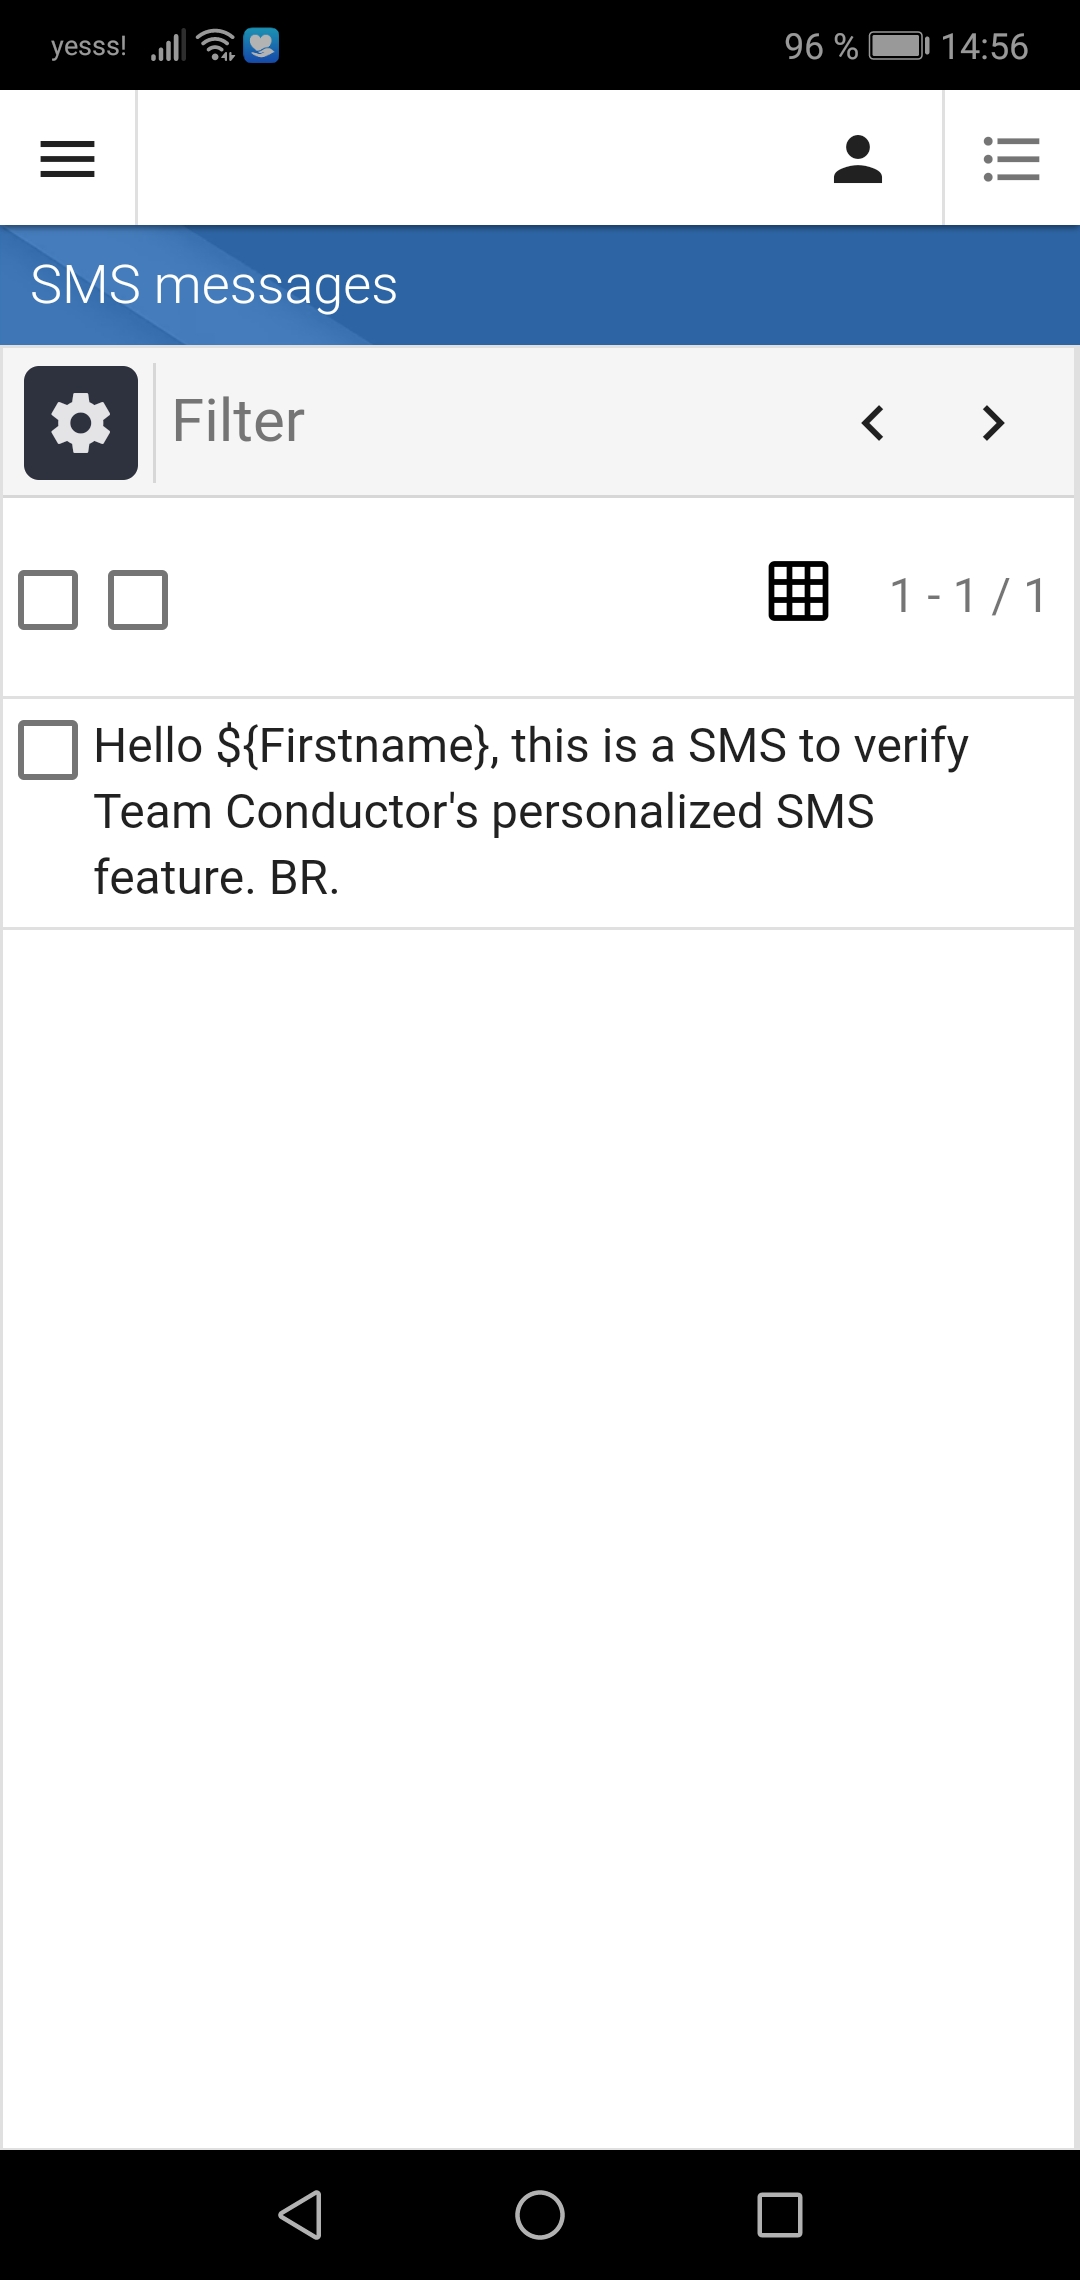The height and width of the screenshot is (2280, 1080).
Task: Click the left chevron next to Filter
Action: pyautogui.click(x=872, y=422)
